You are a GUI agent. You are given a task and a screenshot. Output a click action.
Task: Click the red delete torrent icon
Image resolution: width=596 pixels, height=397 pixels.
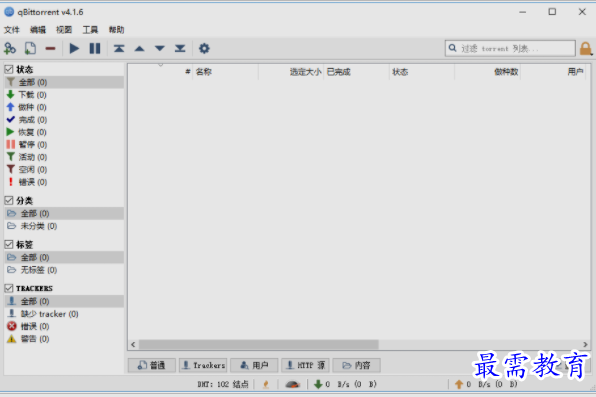click(x=50, y=48)
